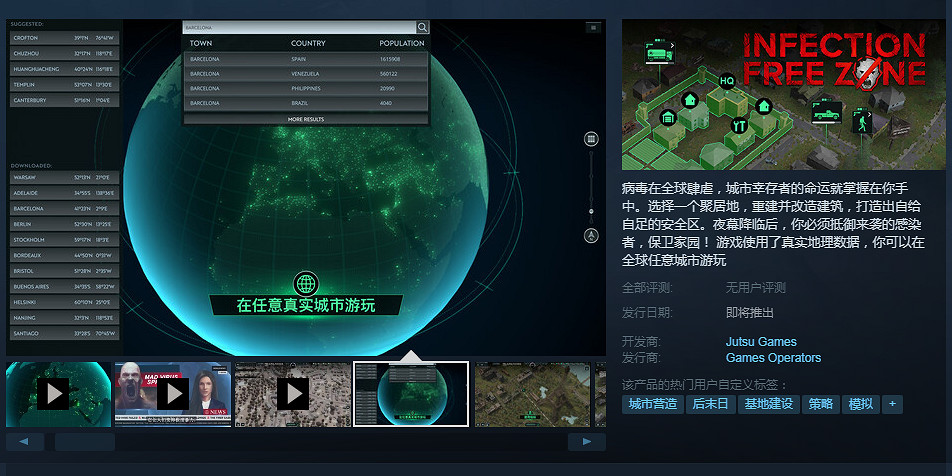Click the HQ badge icon in header art
The width and height of the screenshot is (952, 476).
[x=727, y=80]
